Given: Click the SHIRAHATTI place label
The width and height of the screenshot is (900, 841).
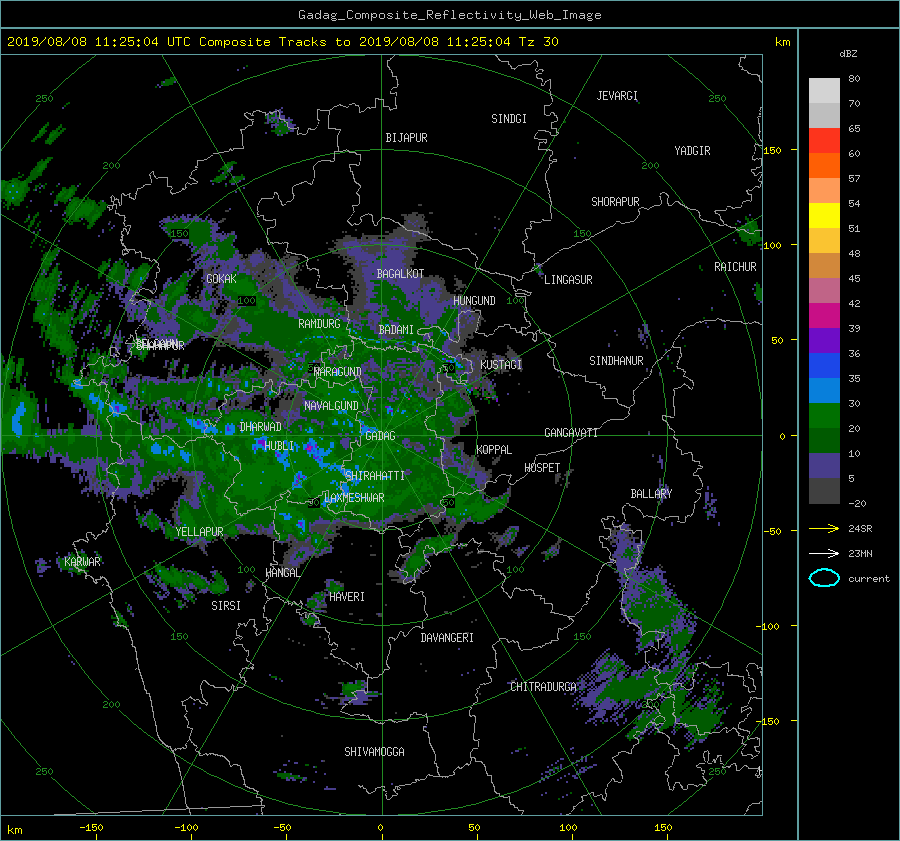Looking at the screenshot, I should [375, 475].
